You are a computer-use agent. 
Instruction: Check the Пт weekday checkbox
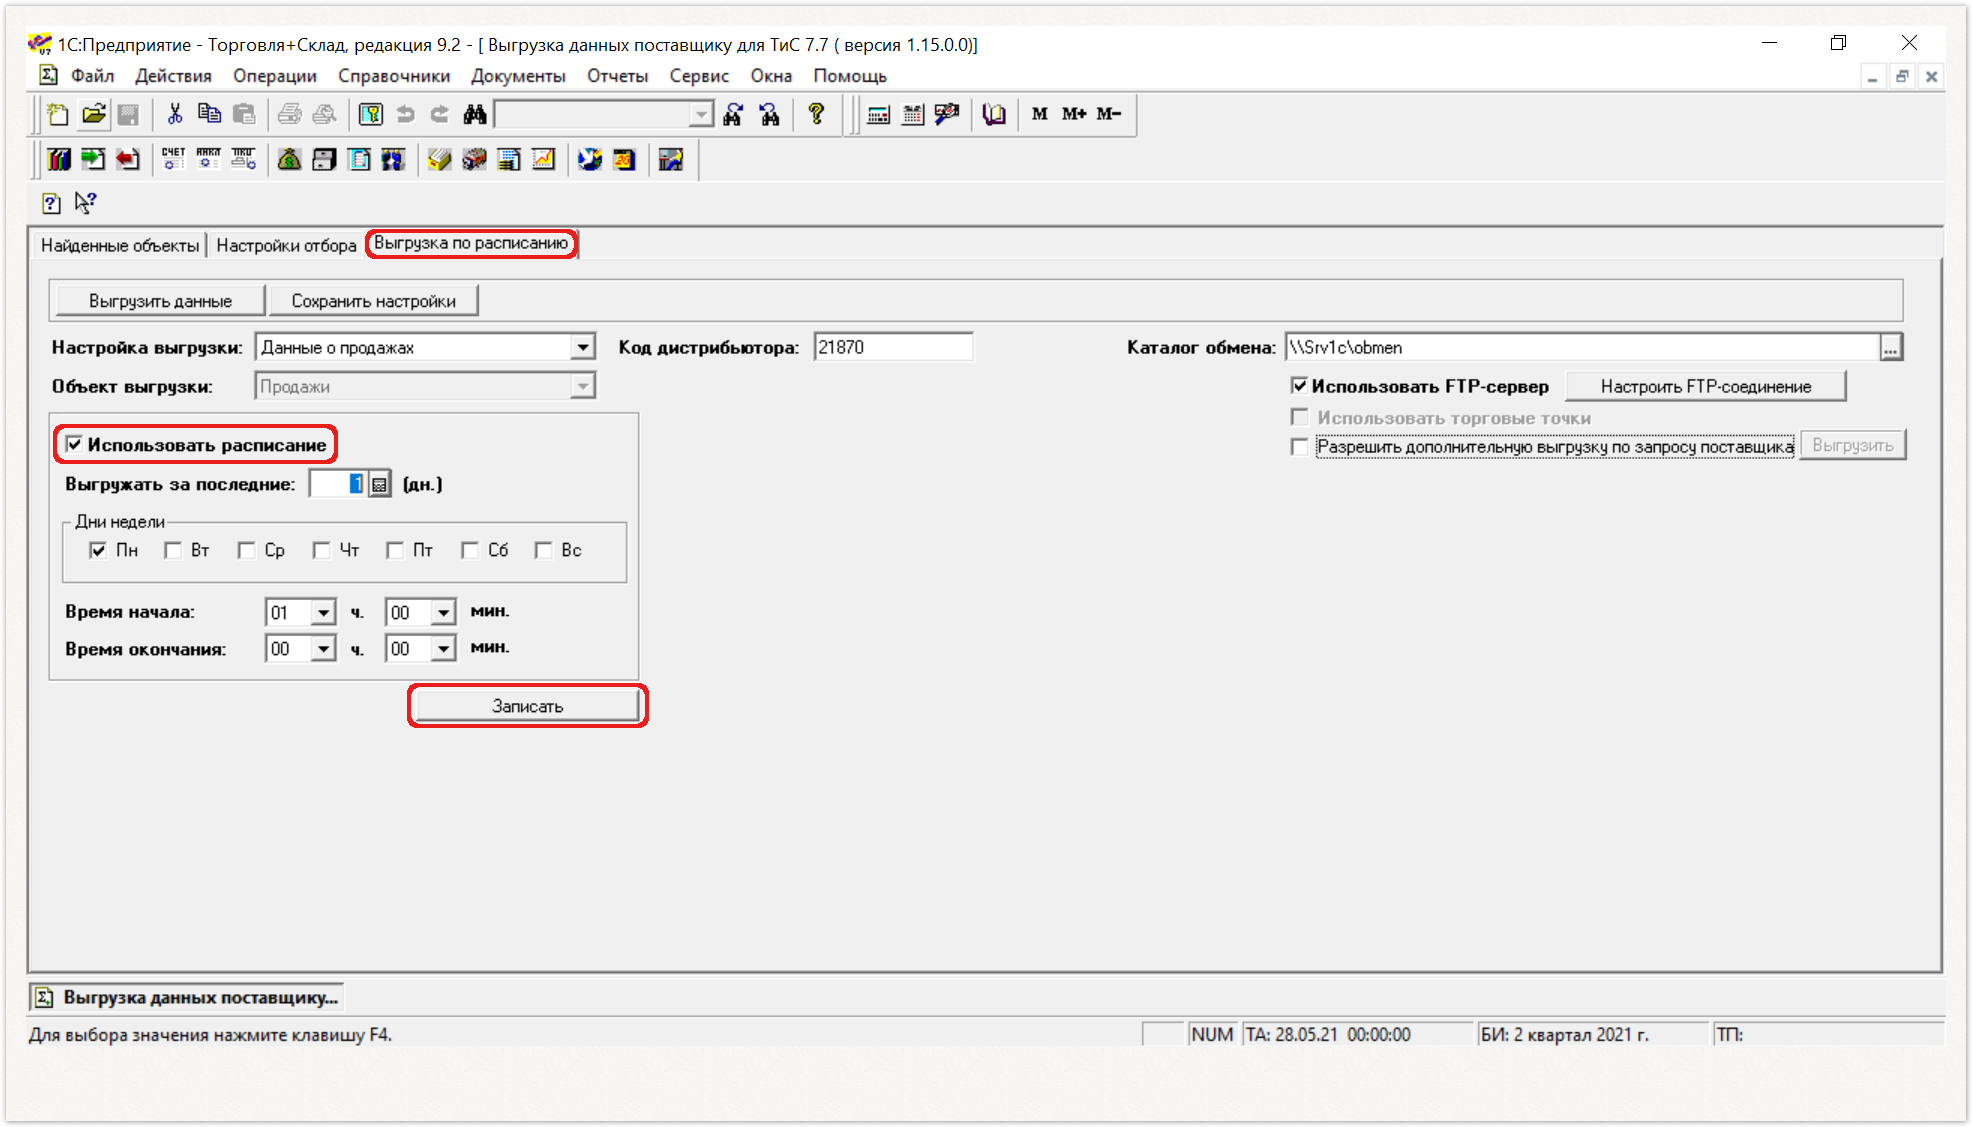pos(395,550)
